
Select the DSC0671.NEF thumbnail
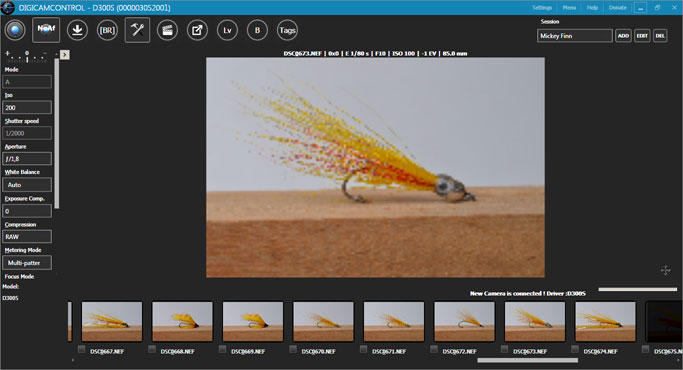(x=394, y=322)
